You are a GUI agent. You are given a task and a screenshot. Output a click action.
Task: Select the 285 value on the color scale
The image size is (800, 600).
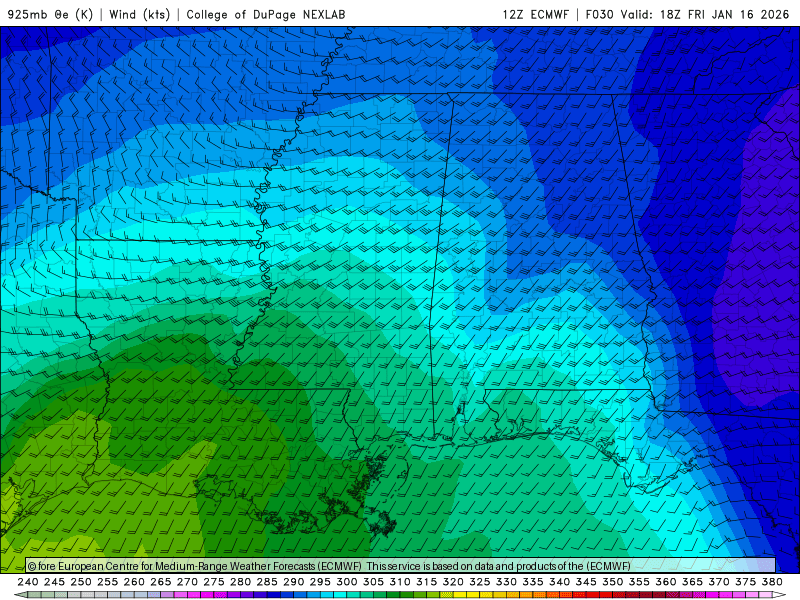pyautogui.click(x=267, y=582)
